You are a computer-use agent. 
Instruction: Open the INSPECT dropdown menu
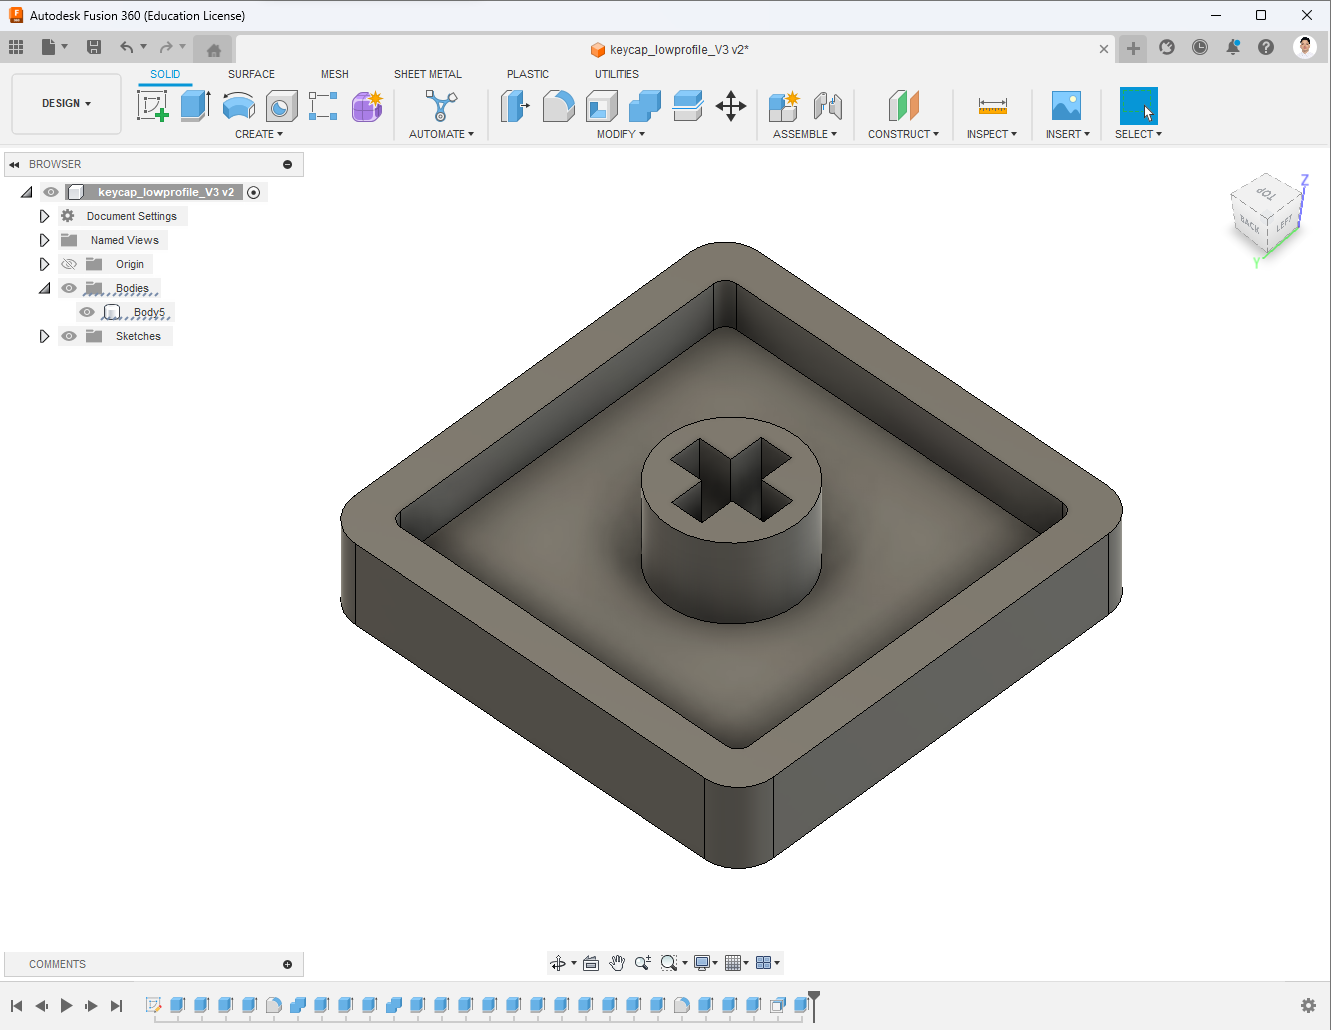(x=992, y=134)
